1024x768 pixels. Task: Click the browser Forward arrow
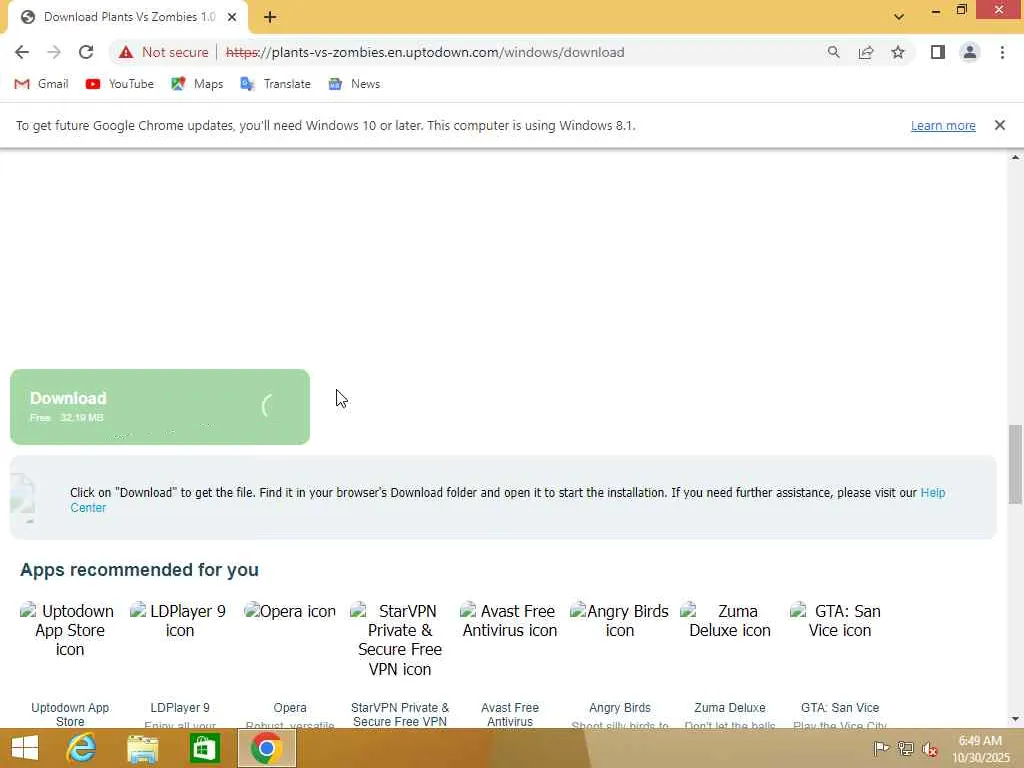[54, 52]
